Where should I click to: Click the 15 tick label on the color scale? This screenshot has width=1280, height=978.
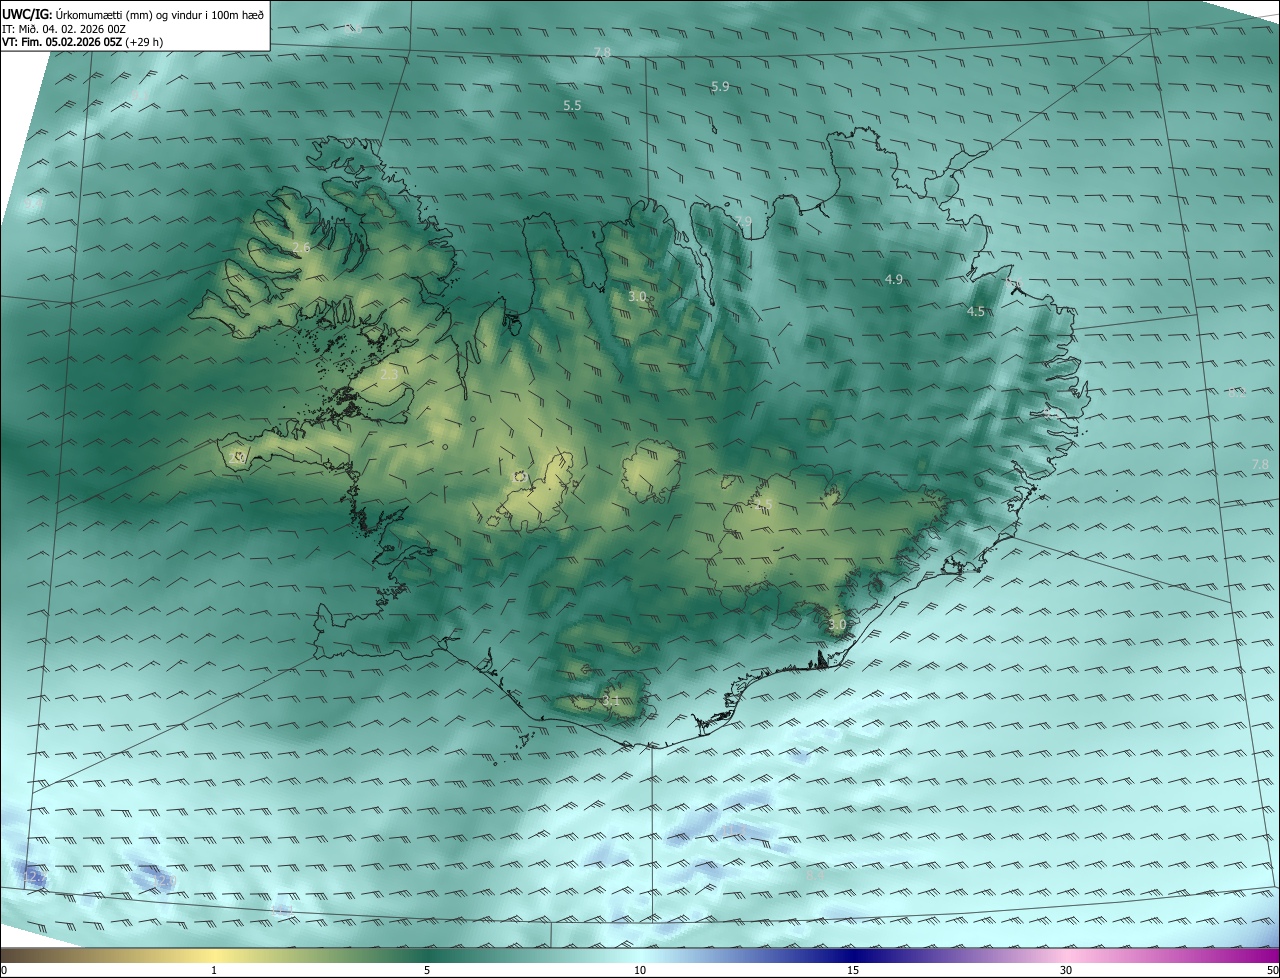tap(853, 970)
